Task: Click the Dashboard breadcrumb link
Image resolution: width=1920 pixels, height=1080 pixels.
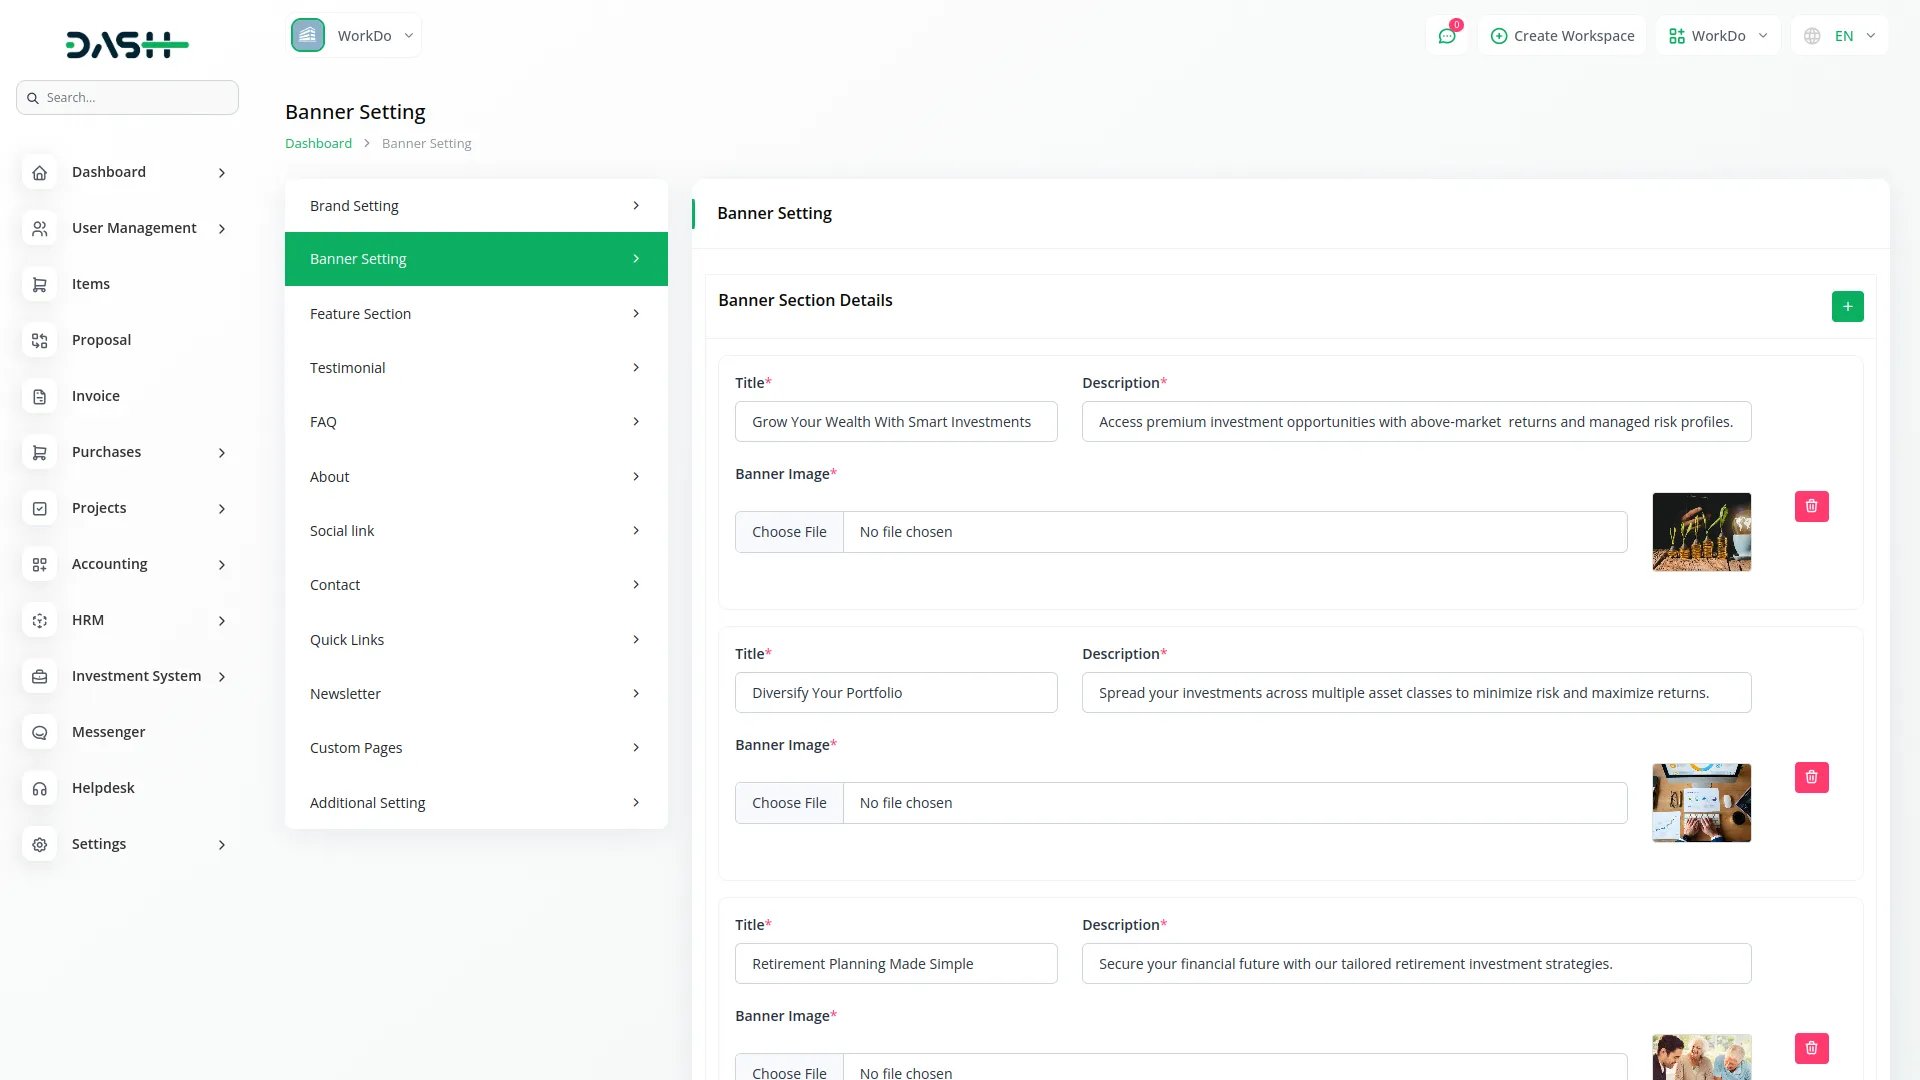Action: (x=318, y=144)
